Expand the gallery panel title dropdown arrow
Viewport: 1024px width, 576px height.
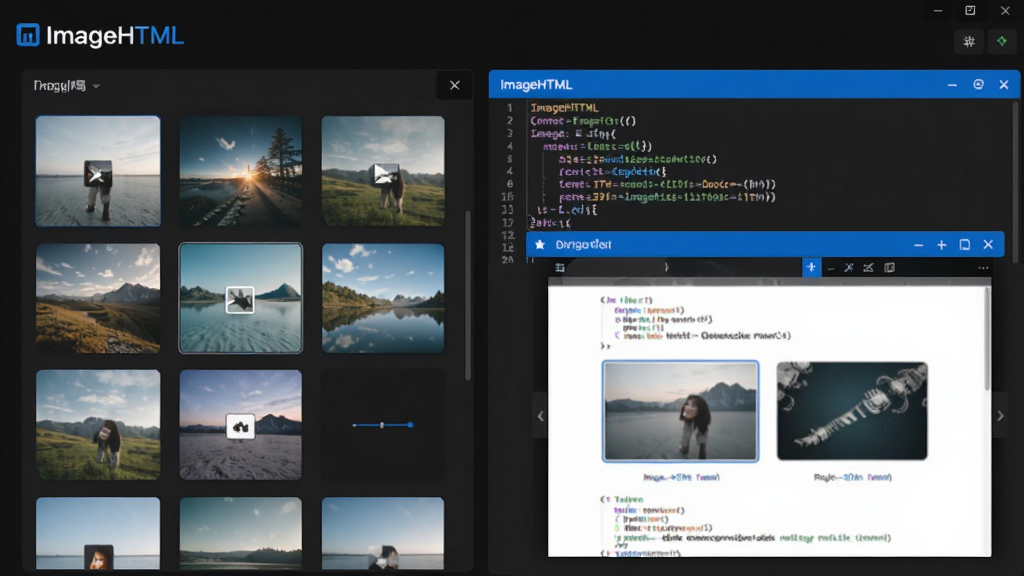tap(96, 86)
